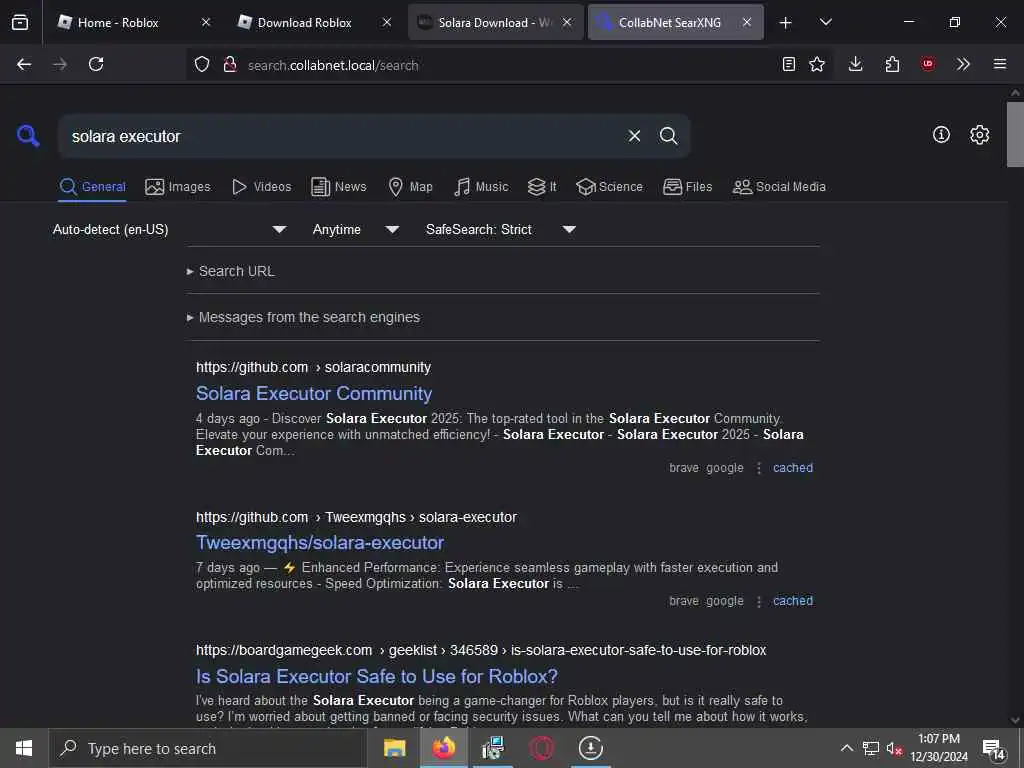Select the General category

(x=92, y=187)
